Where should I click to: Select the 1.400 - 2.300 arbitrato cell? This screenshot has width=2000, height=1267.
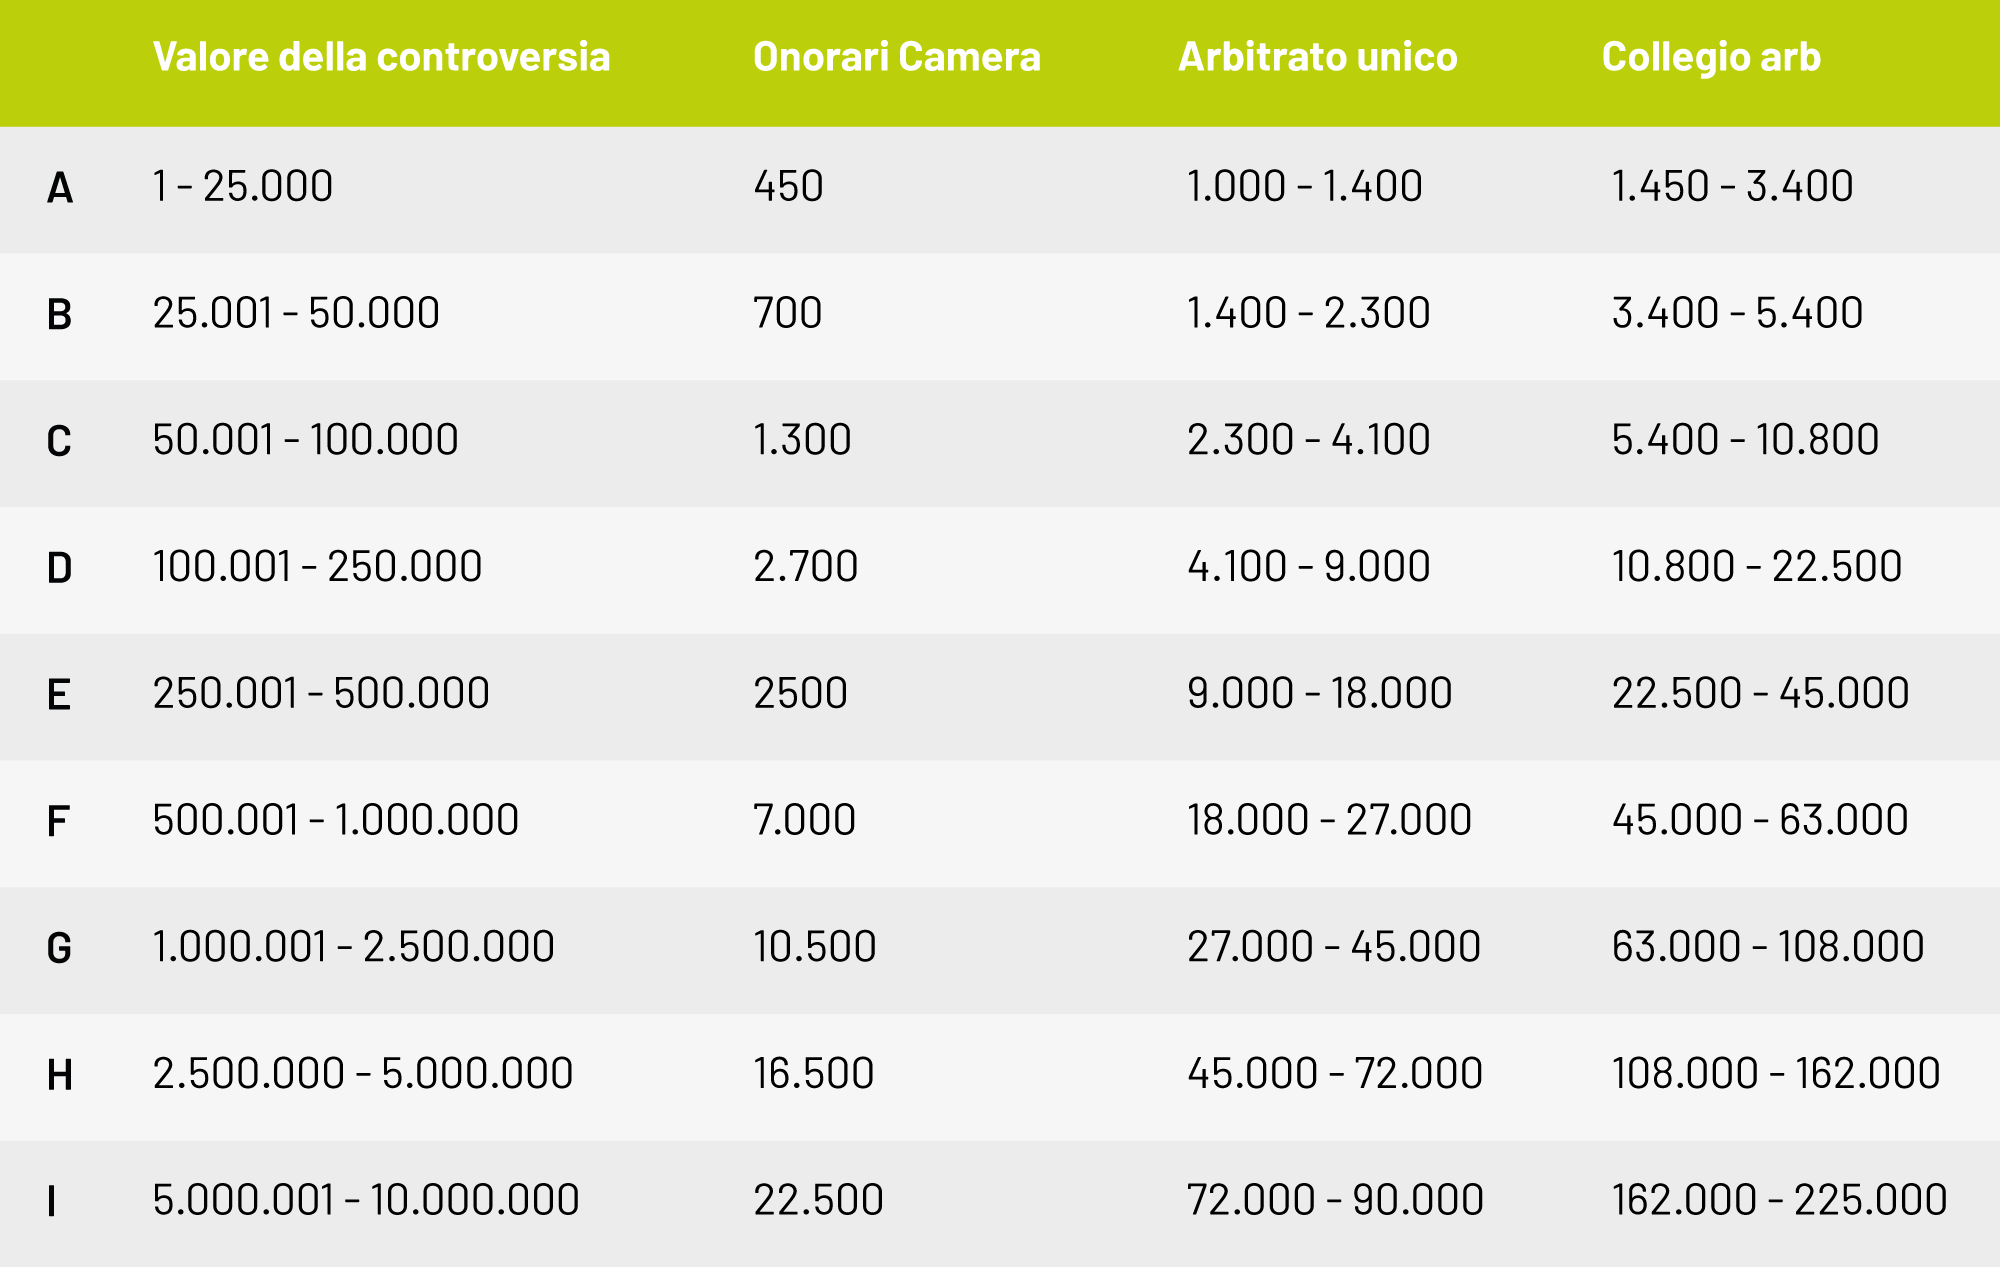coord(1308,313)
